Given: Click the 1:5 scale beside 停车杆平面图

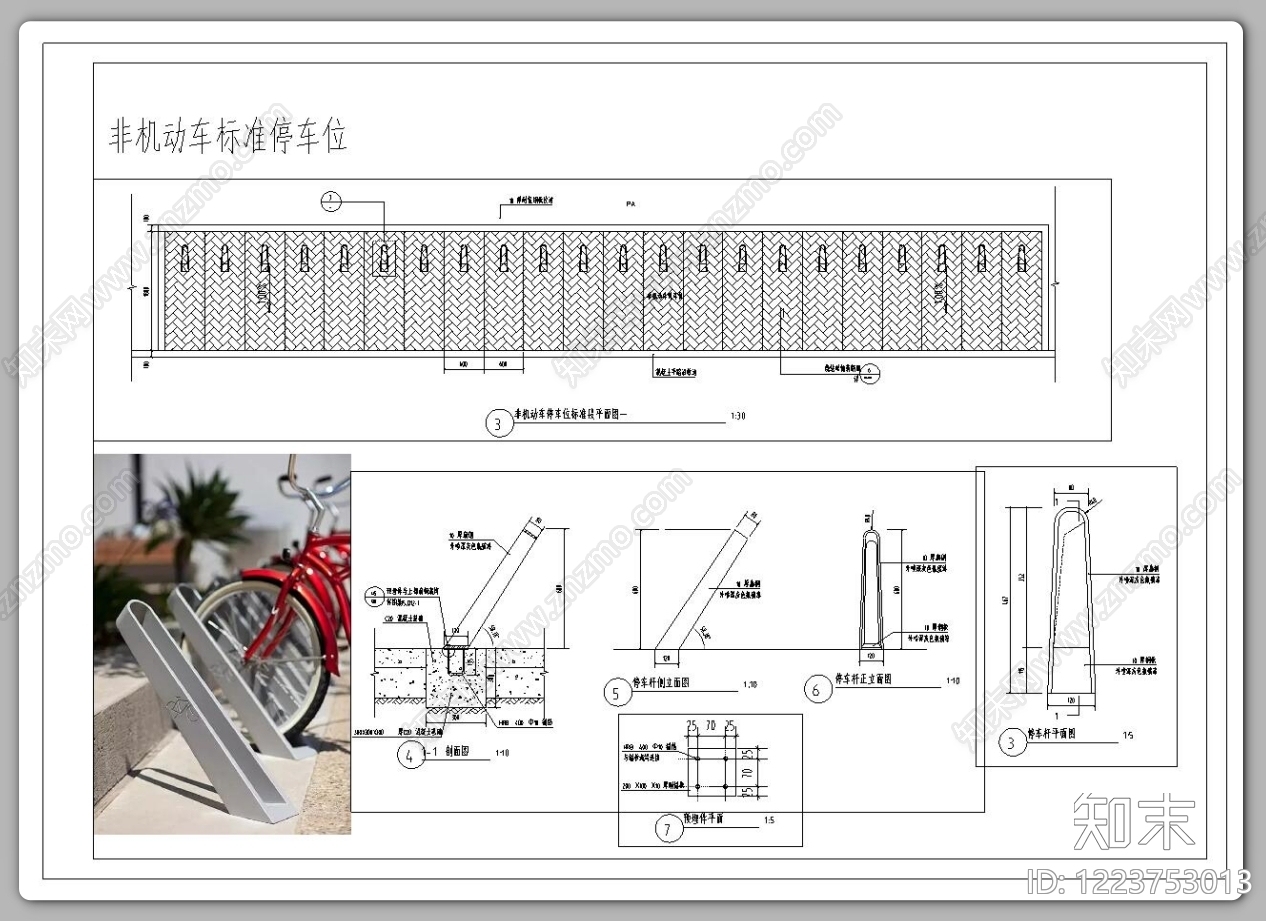Looking at the screenshot, I should click(1128, 736).
